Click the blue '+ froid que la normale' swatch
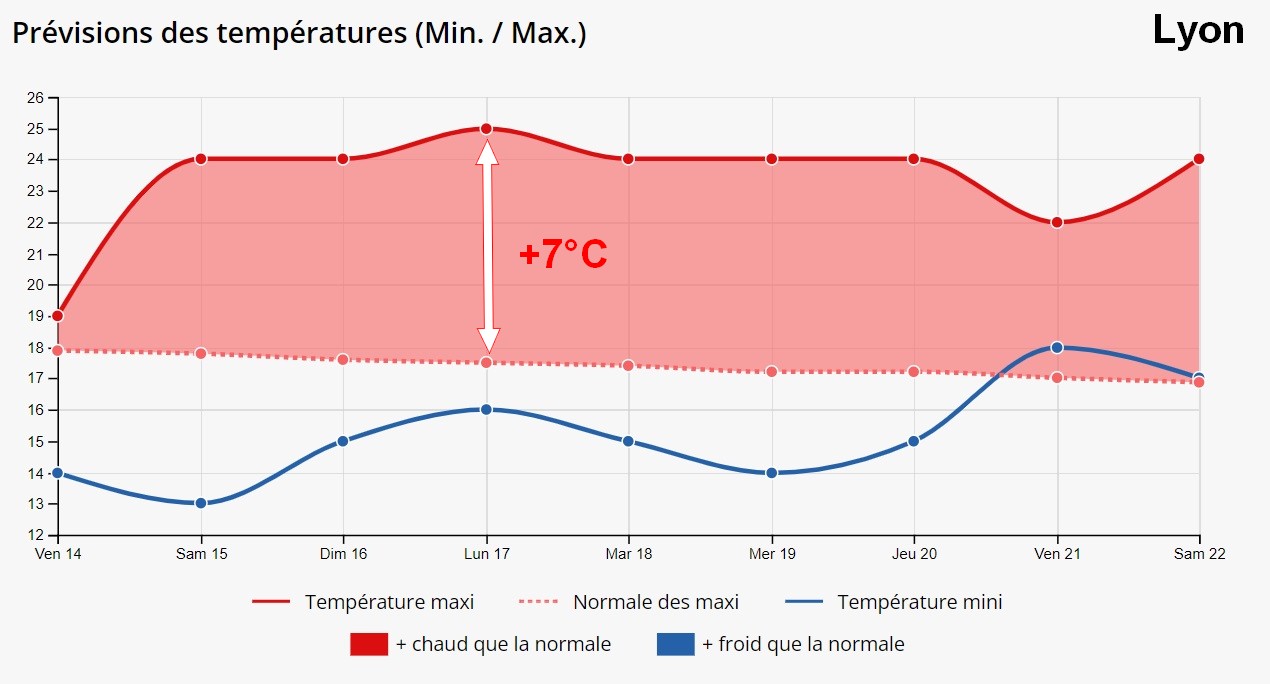This screenshot has height=684, width=1270. click(675, 644)
